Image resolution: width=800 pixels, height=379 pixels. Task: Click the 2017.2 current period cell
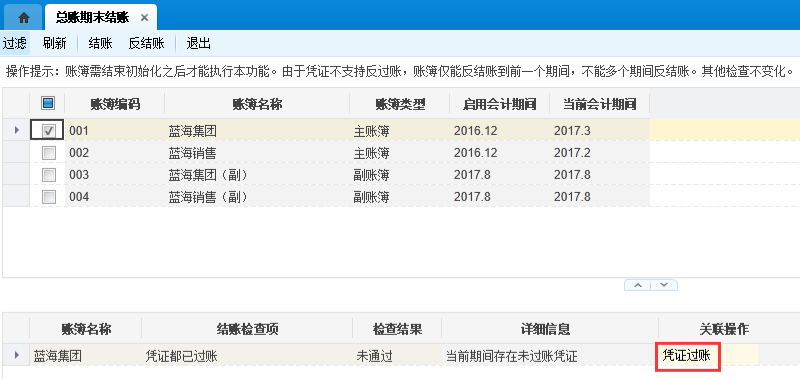coord(599,153)
